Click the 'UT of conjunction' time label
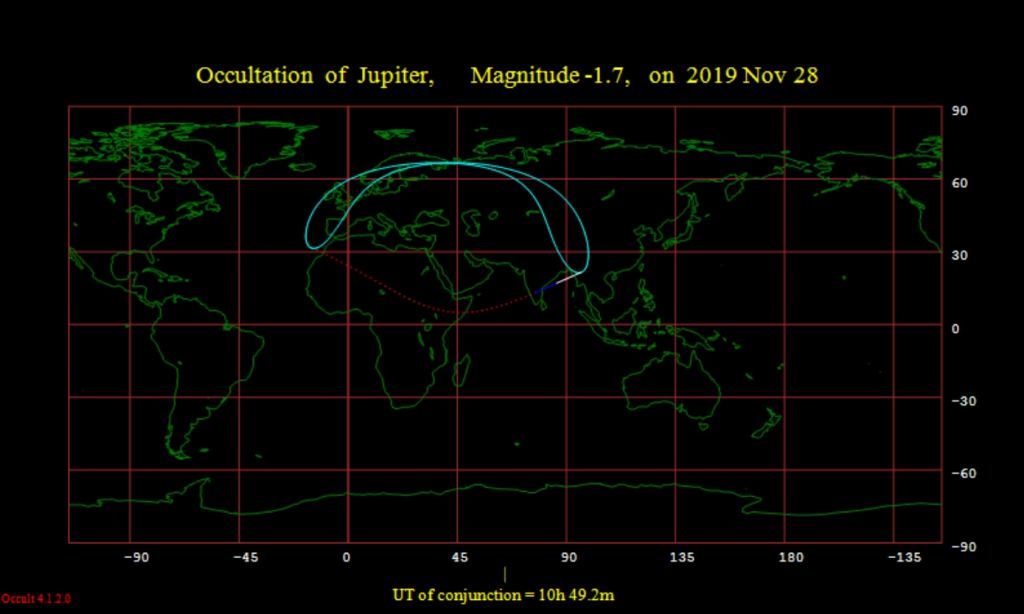Screen dimensions: 1024x614 point(503,596)
